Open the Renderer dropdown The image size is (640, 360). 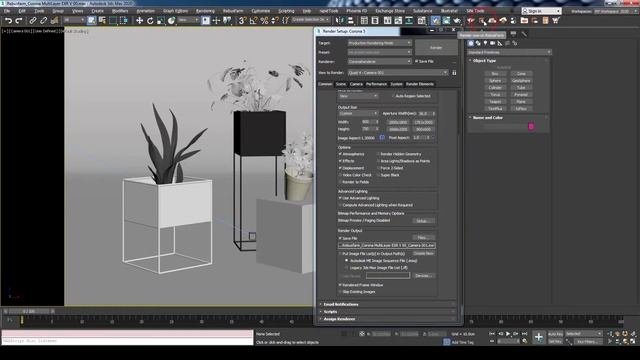379,62
